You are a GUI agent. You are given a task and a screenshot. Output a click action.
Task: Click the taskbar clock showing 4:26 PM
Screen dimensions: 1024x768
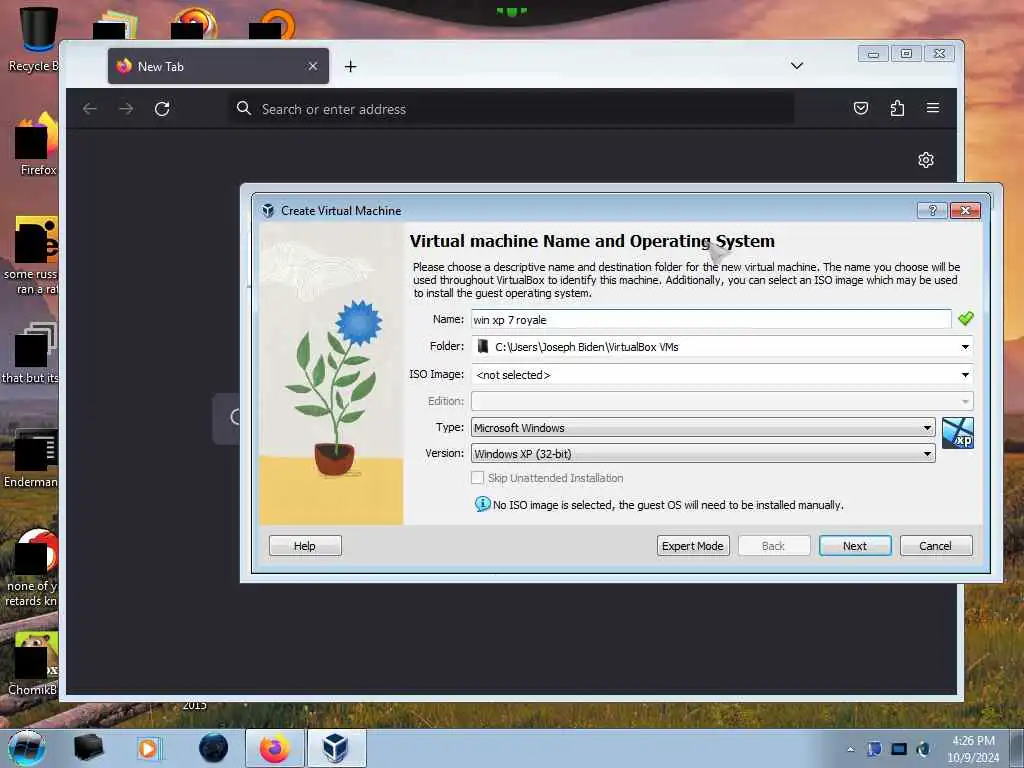[x=973, y=749]
